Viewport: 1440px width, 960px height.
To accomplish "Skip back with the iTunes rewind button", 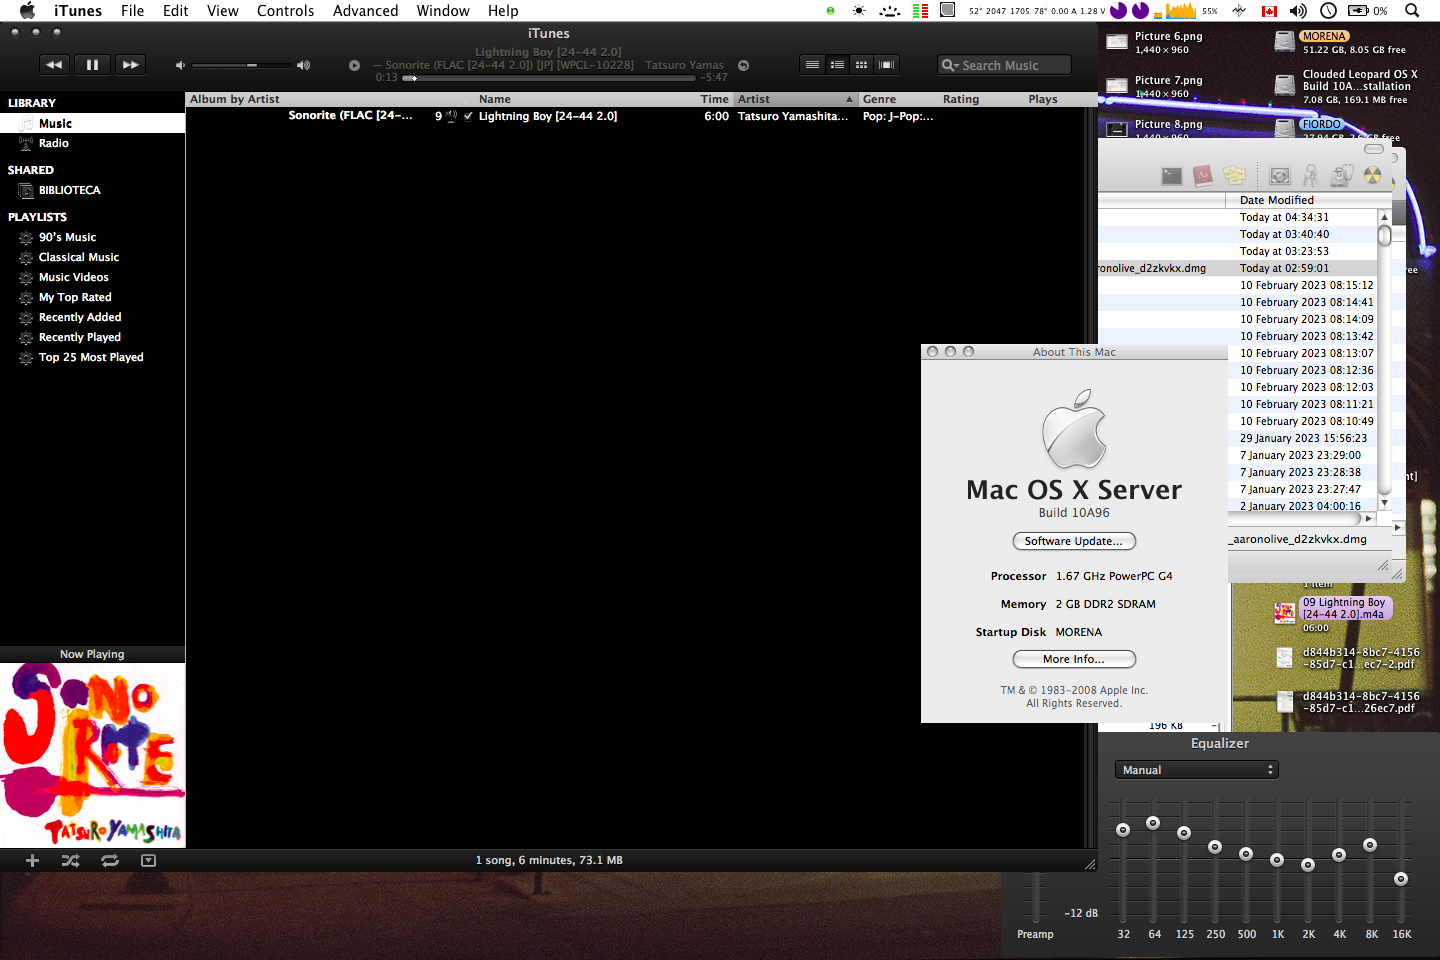I will 54,65.
